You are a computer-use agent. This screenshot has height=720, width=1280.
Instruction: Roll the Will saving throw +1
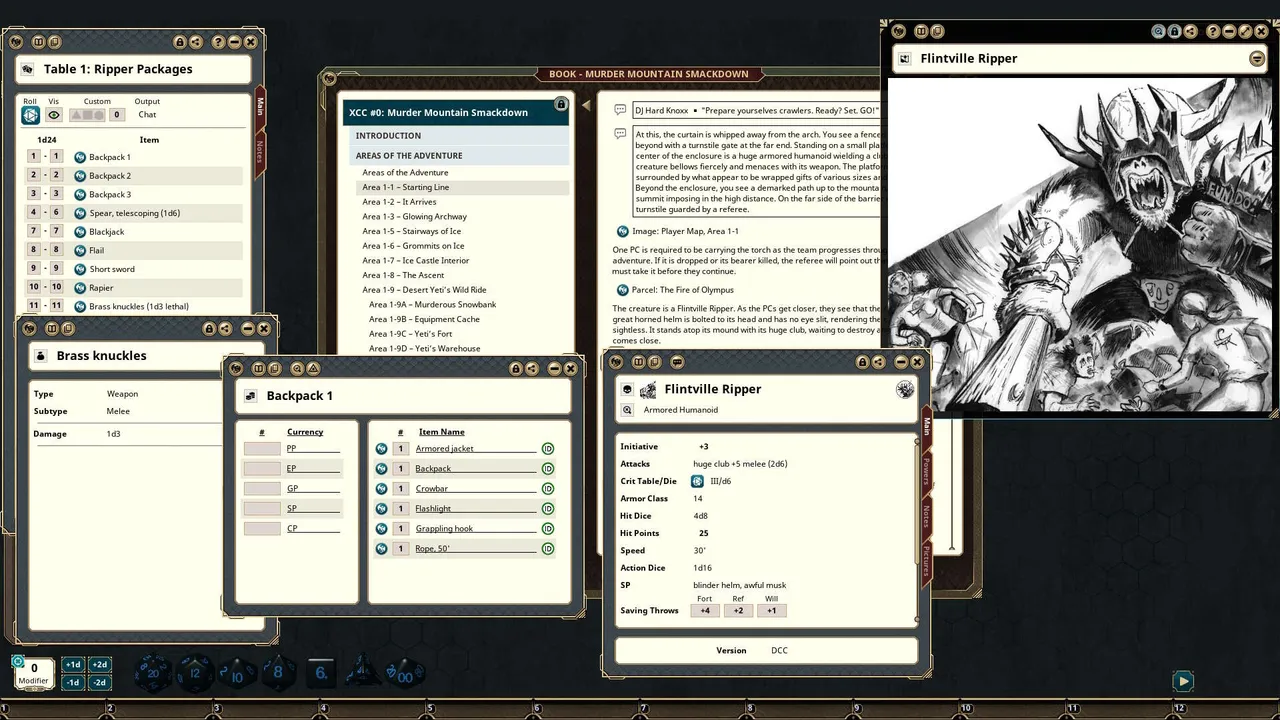[x=772, y=610]
